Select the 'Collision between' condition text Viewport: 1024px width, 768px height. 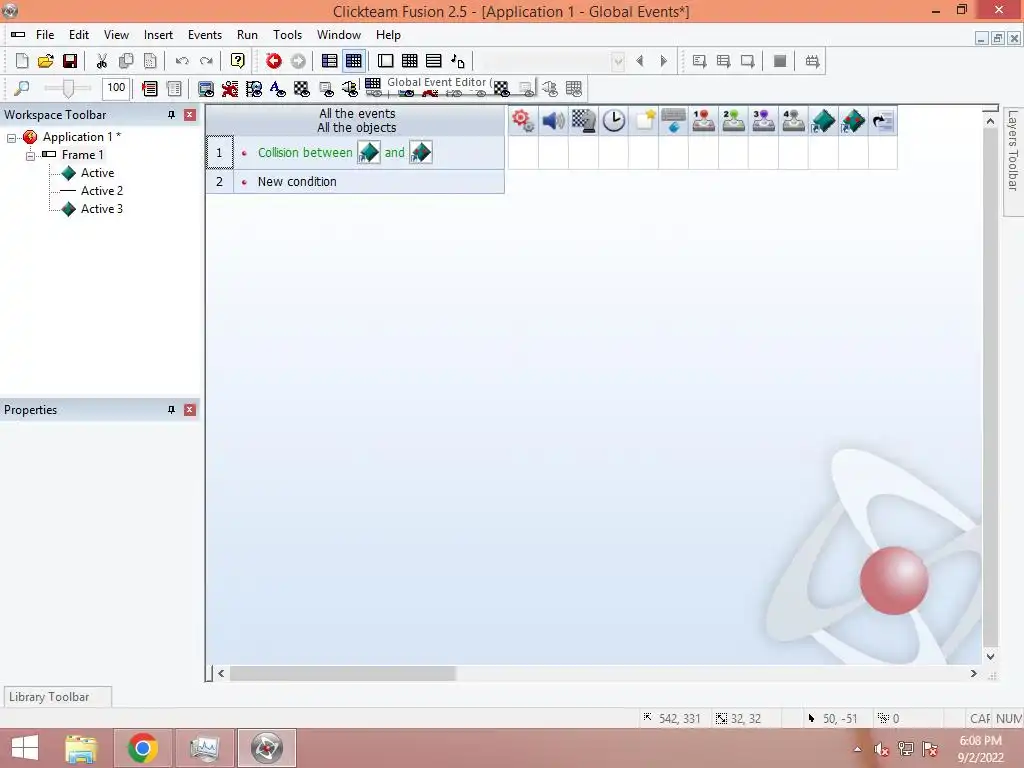click(x=305, y=153)
